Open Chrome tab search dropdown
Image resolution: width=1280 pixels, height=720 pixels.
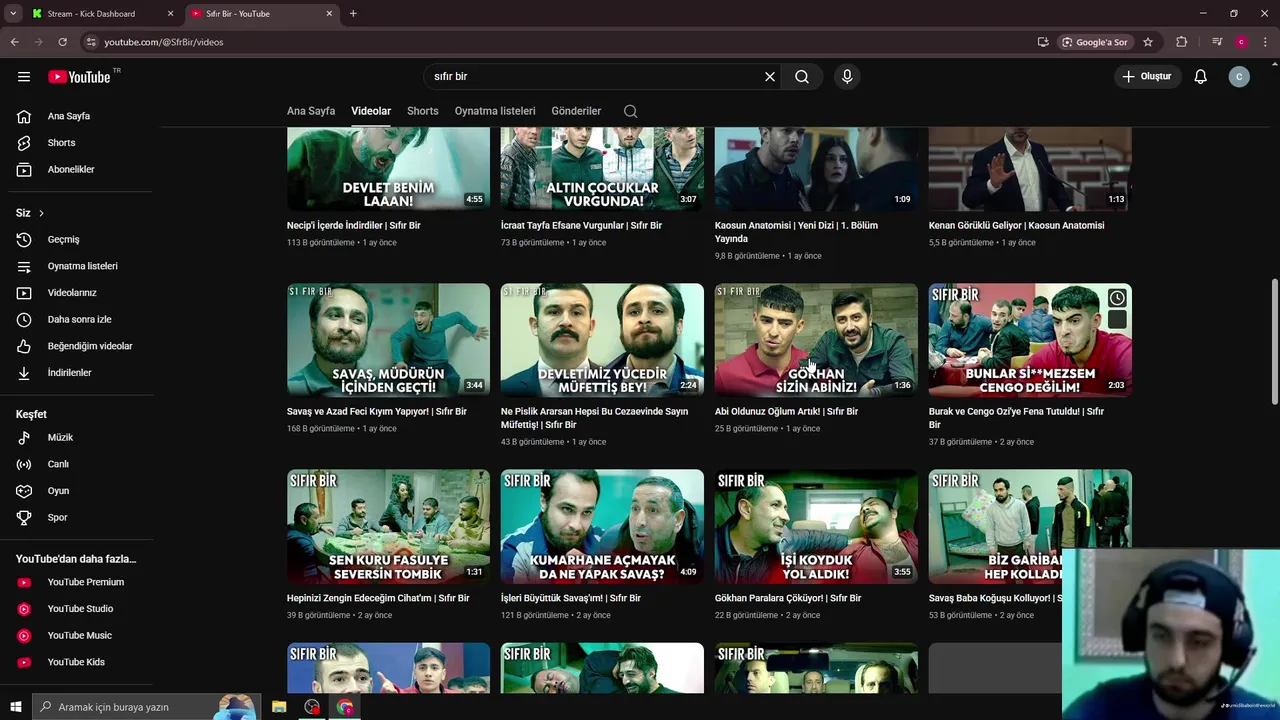pos(13,14)
